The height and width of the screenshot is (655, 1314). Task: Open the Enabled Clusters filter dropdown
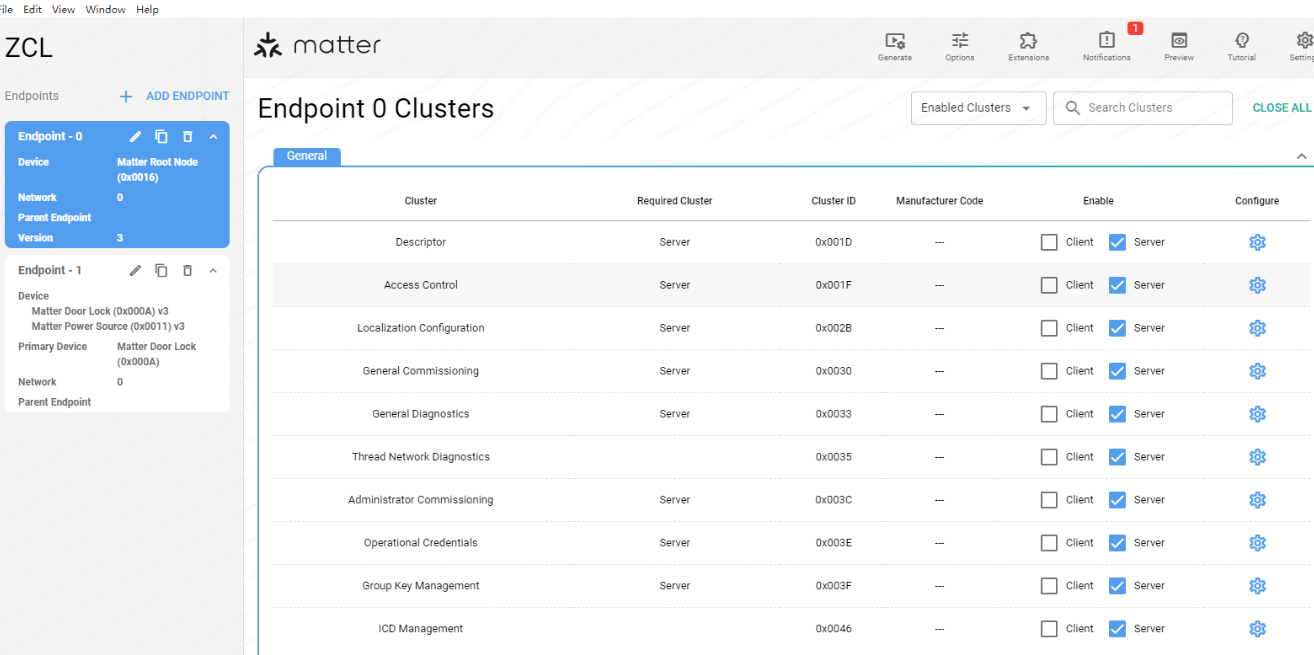[x=978, y=108]
